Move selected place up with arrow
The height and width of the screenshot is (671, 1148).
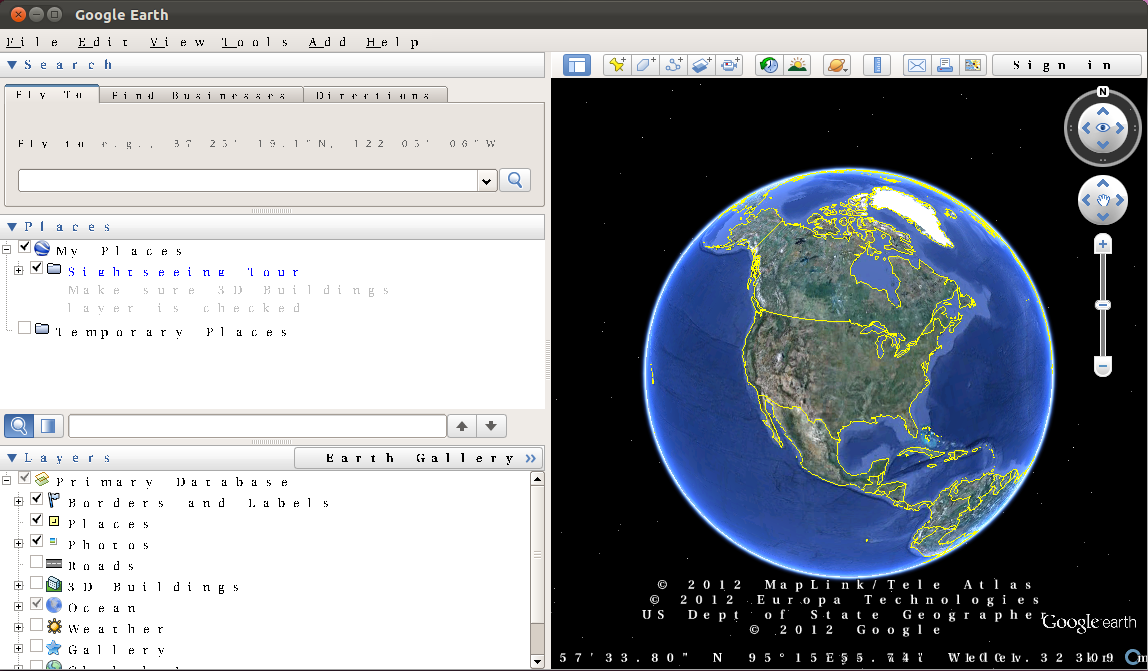point(462,426)
